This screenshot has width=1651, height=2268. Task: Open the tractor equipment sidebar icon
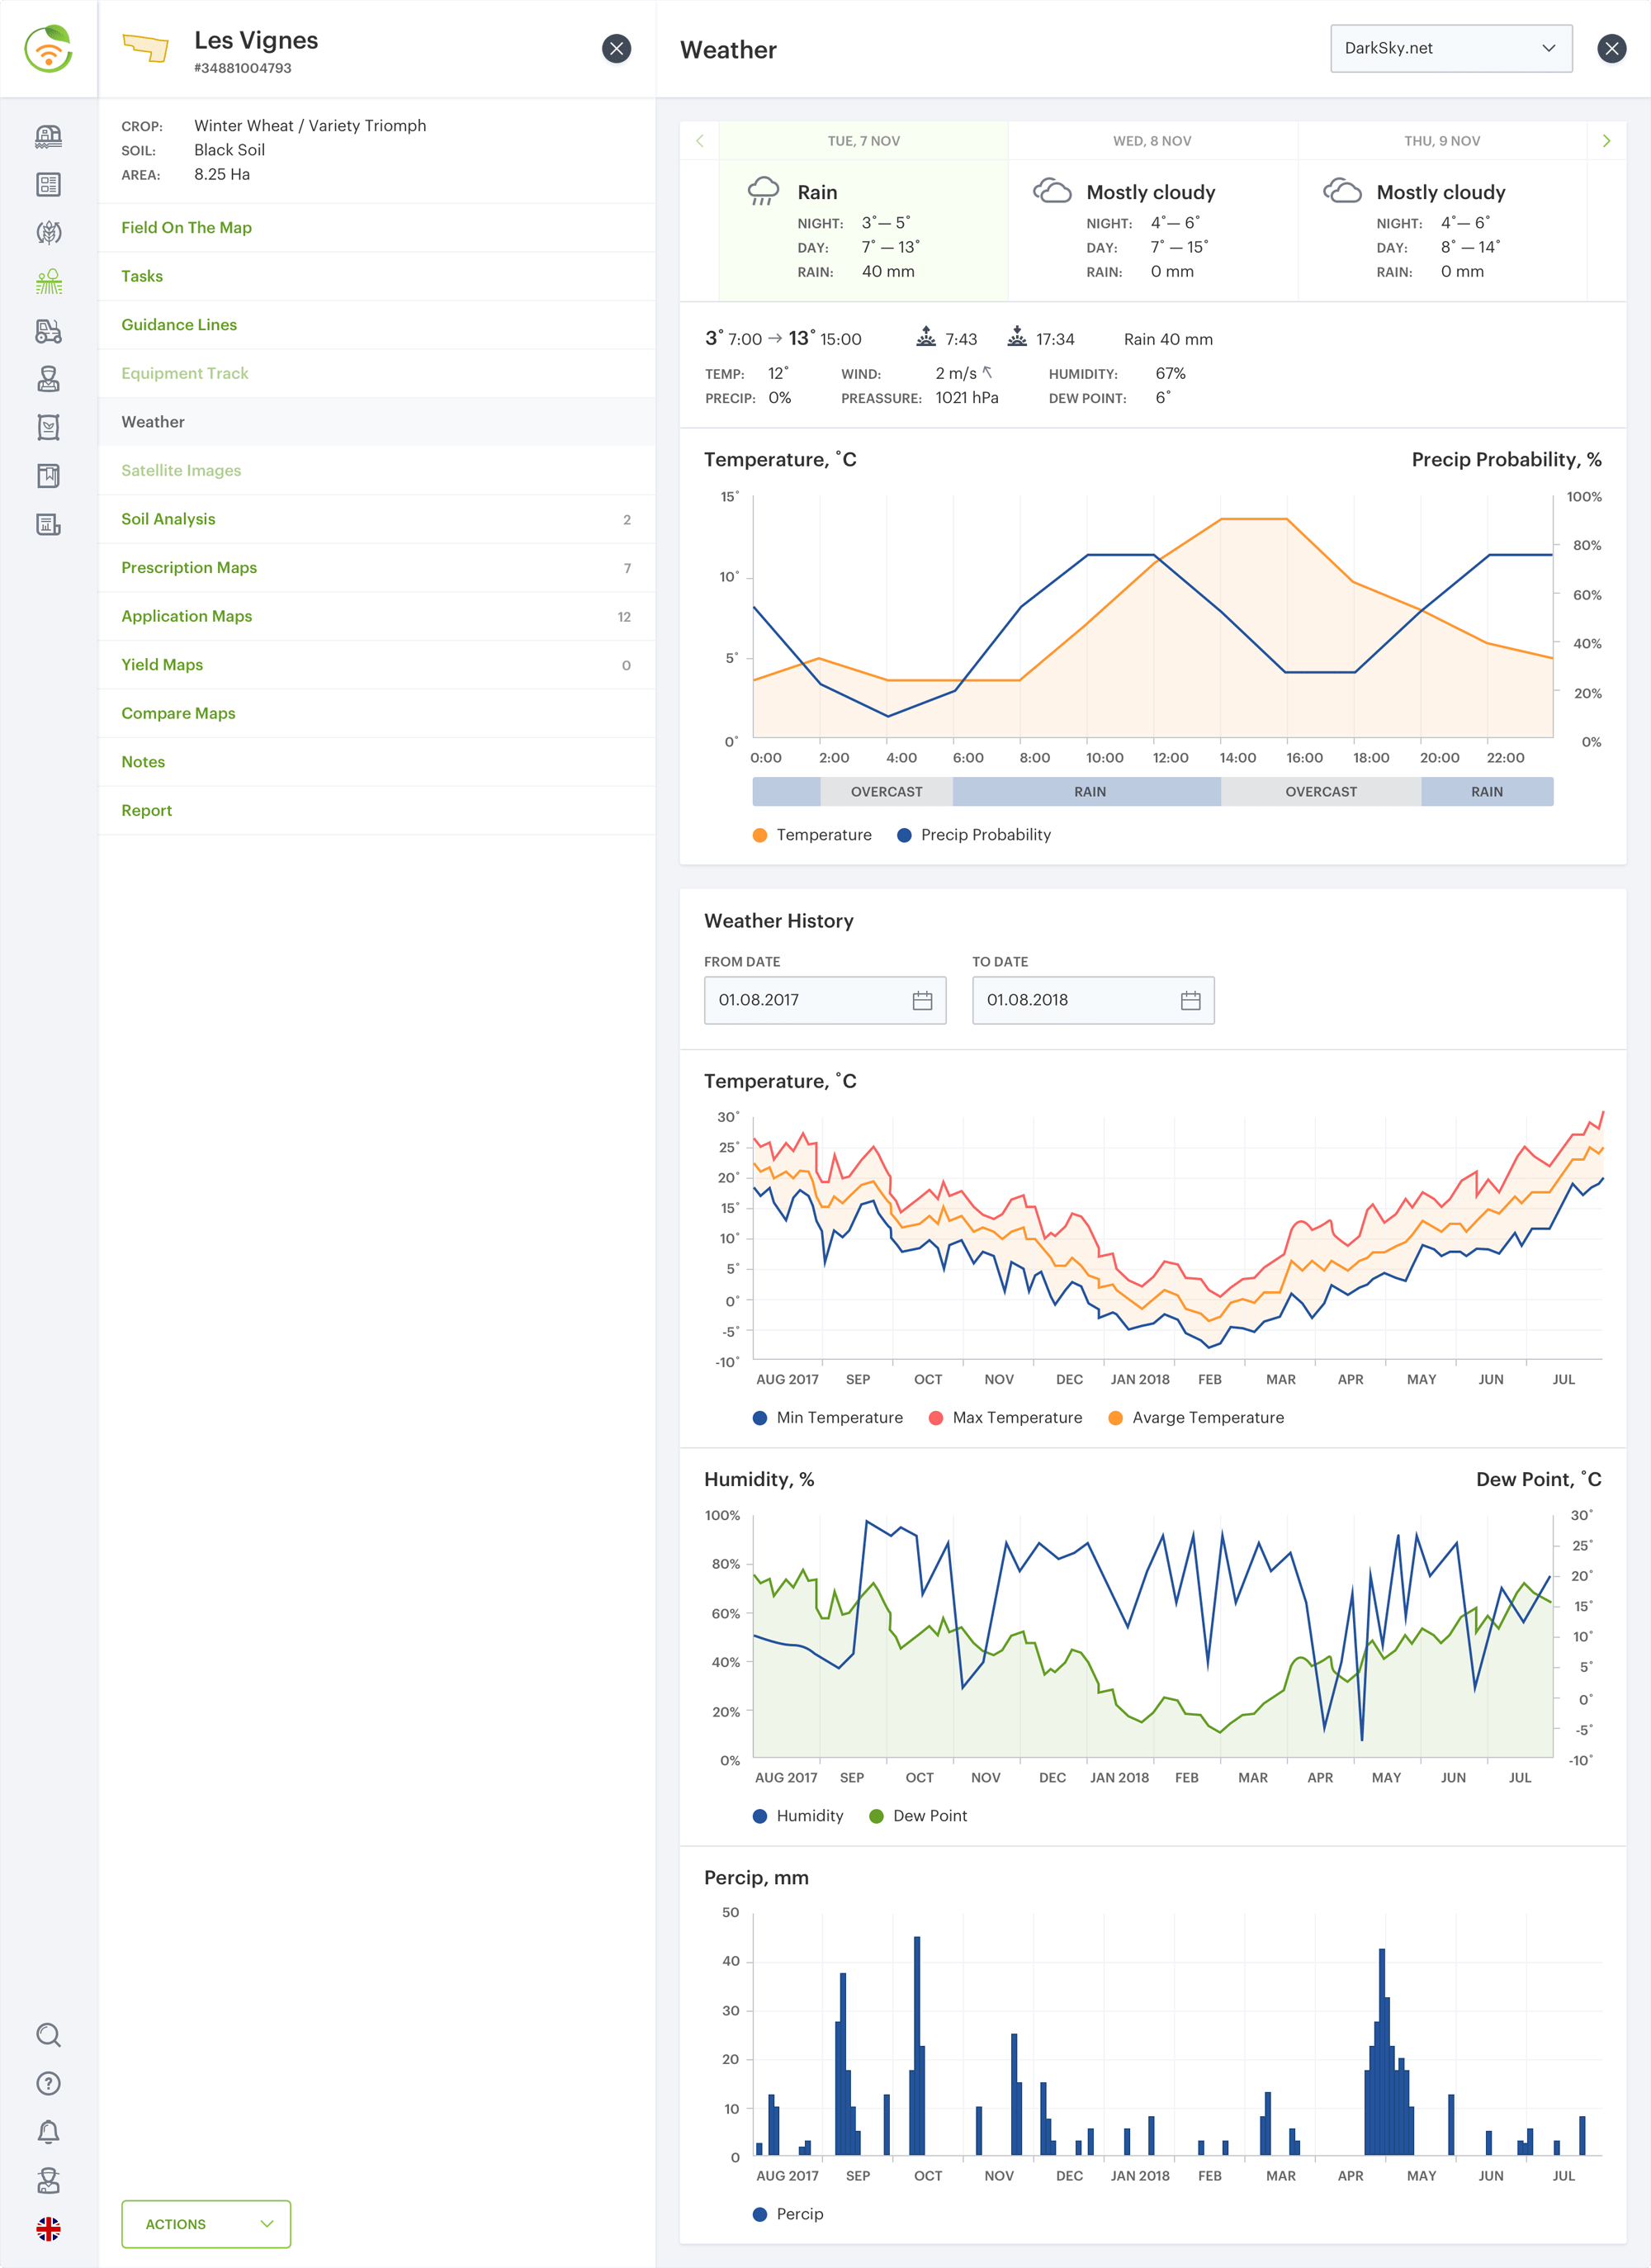coord(48,331)
